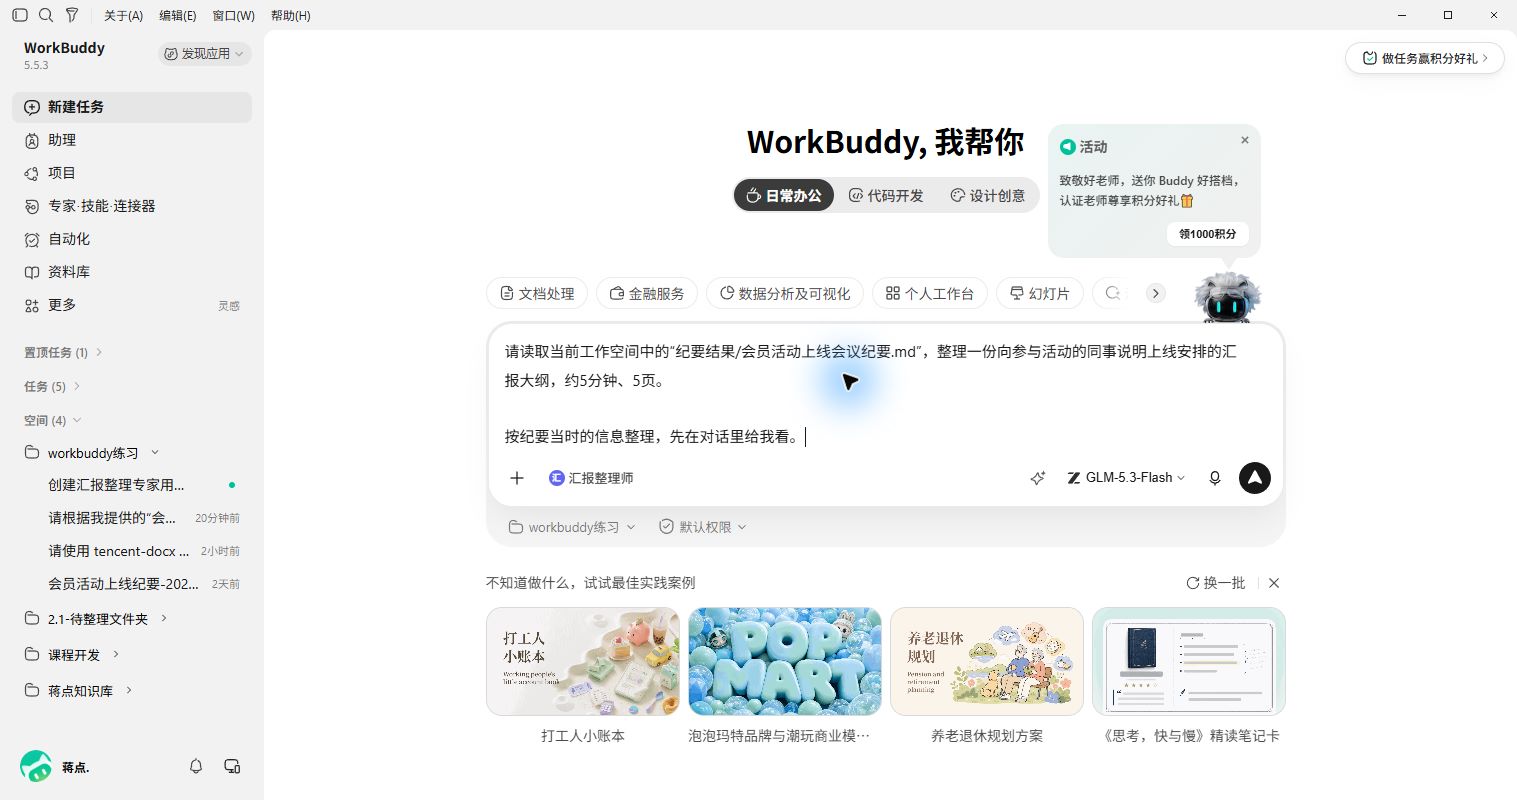Click inside the task prompt text field
The image size is (1517, 800).
click(x=885, y=394)
